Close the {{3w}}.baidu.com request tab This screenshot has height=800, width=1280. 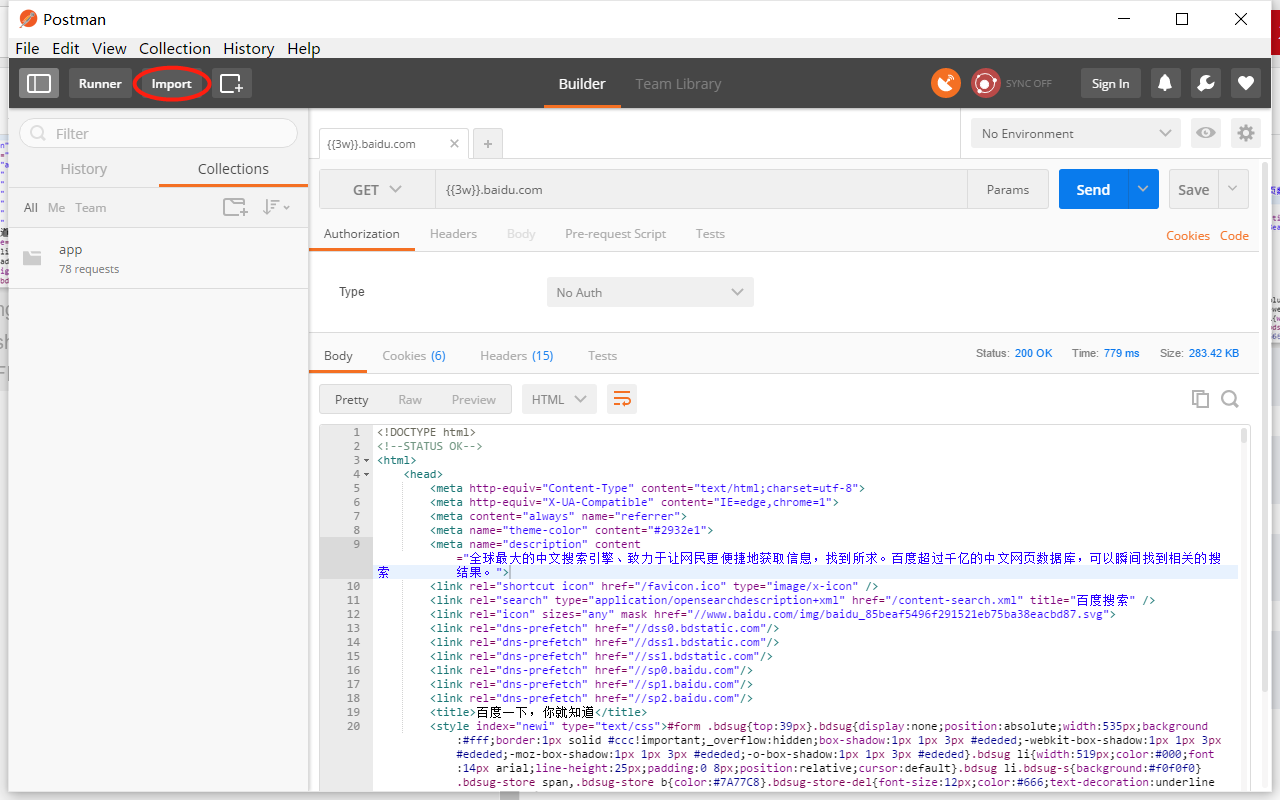[x=454, y=143]
